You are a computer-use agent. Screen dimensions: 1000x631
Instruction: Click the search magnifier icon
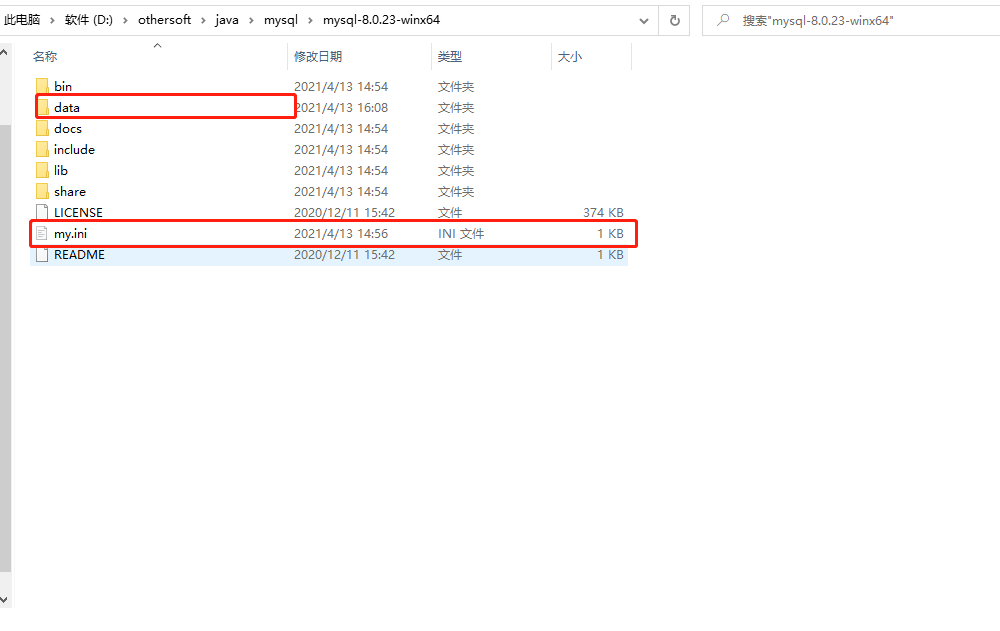click(723, 20)
